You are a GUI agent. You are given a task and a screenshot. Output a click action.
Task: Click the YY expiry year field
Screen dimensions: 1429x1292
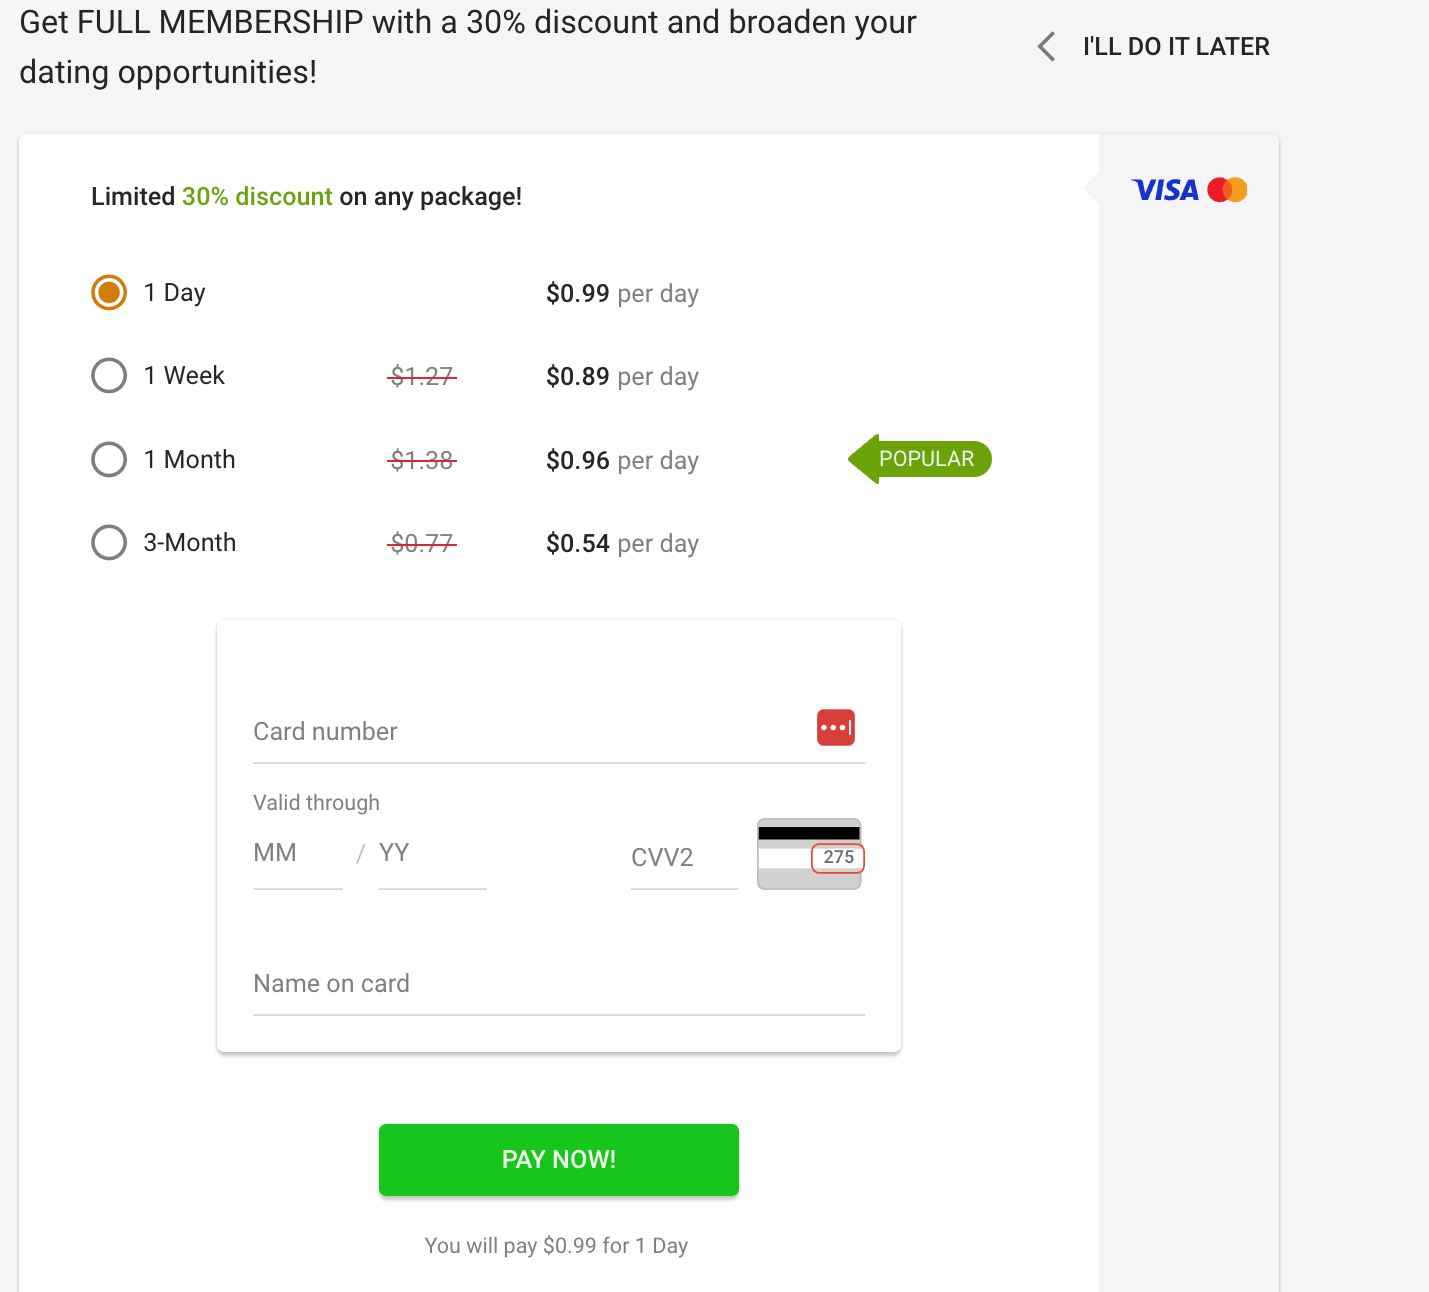click(x=431, y=854)
